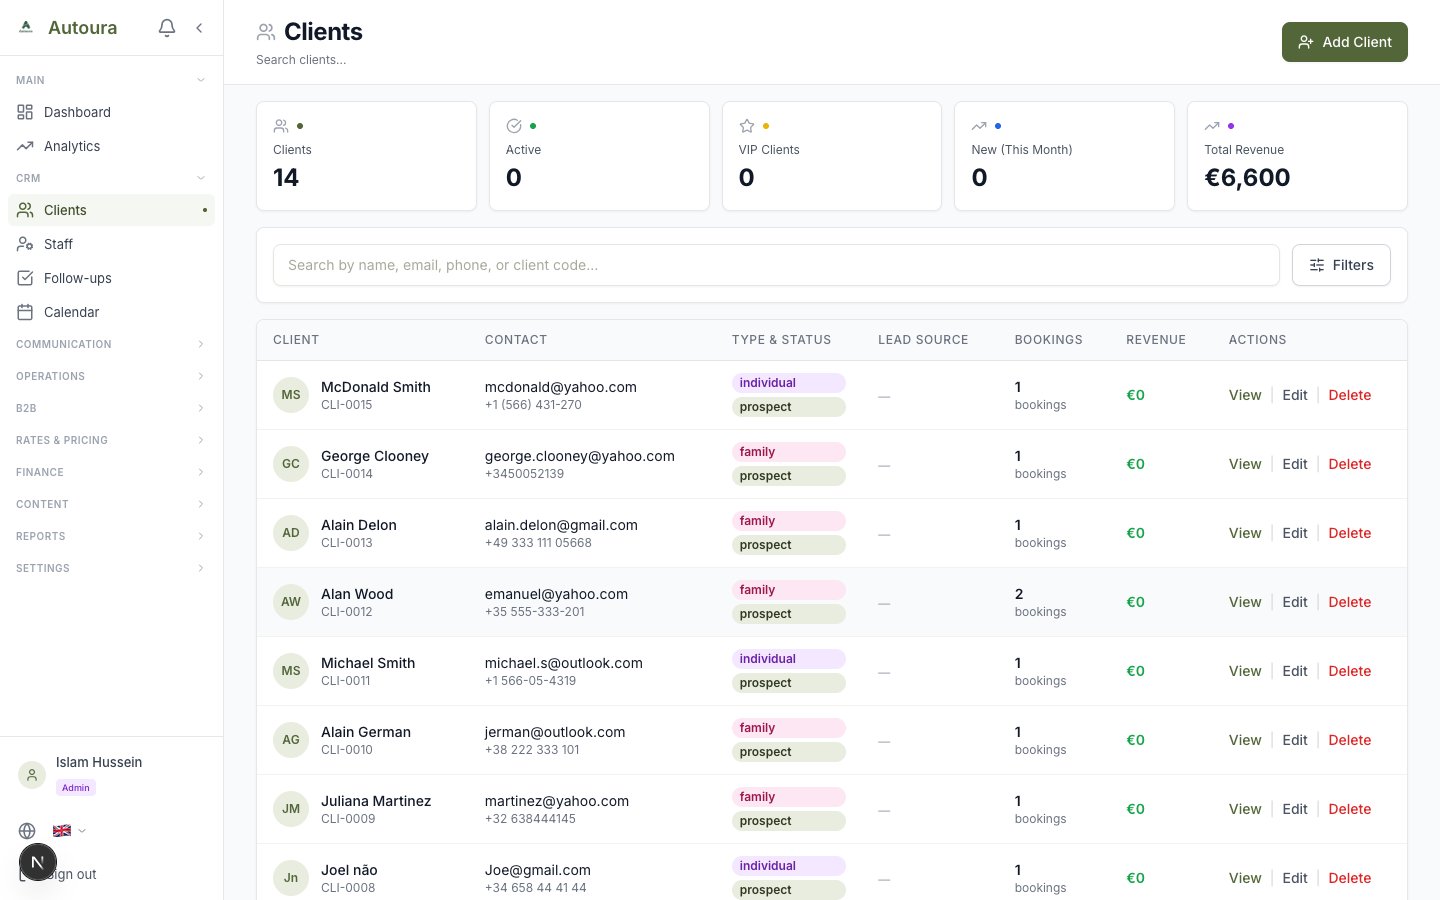This screenshot has width=1440, height=900.
Task: Open Follow-ups in the sidebar
Action: click(111, 278)
